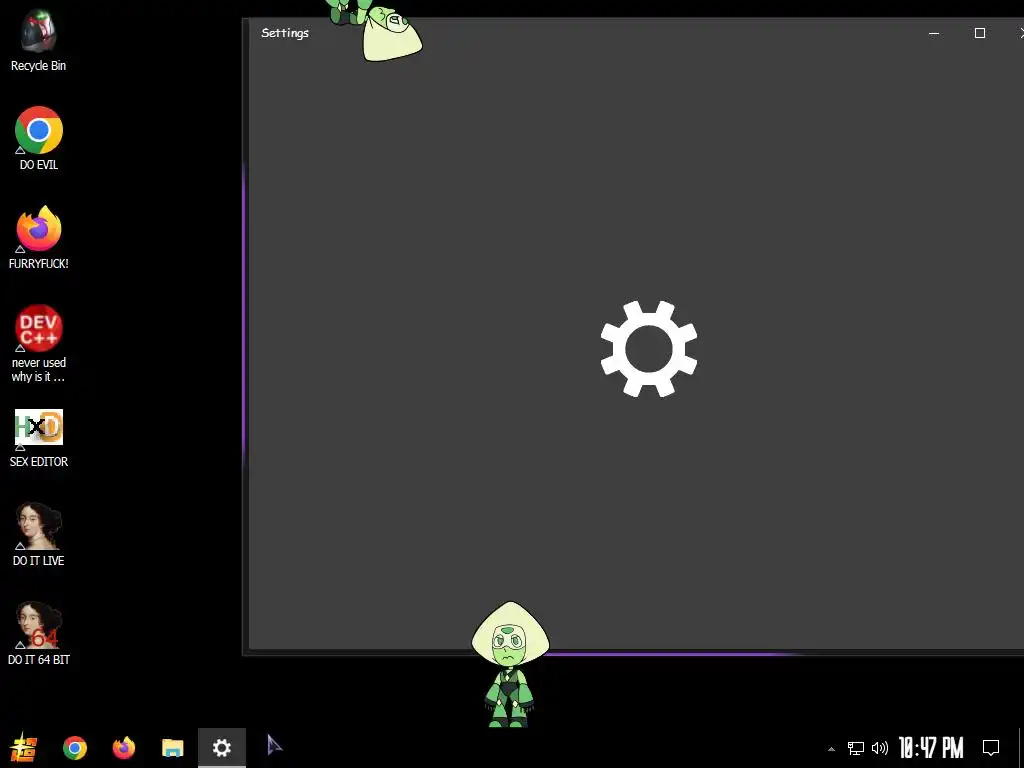Select the Chrome shortcut labeled DO EVIL
The width and height of the screenshot is (1024, 768).
click(x=39, y=138)
